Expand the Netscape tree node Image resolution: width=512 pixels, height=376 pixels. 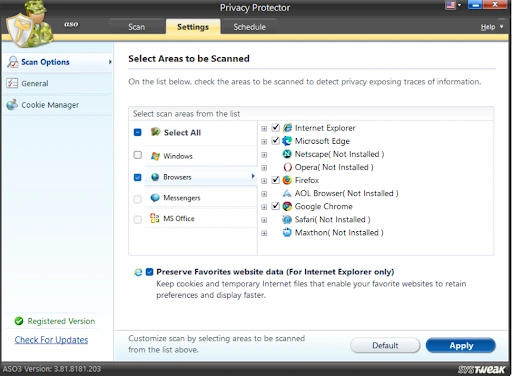click(264, 155)
